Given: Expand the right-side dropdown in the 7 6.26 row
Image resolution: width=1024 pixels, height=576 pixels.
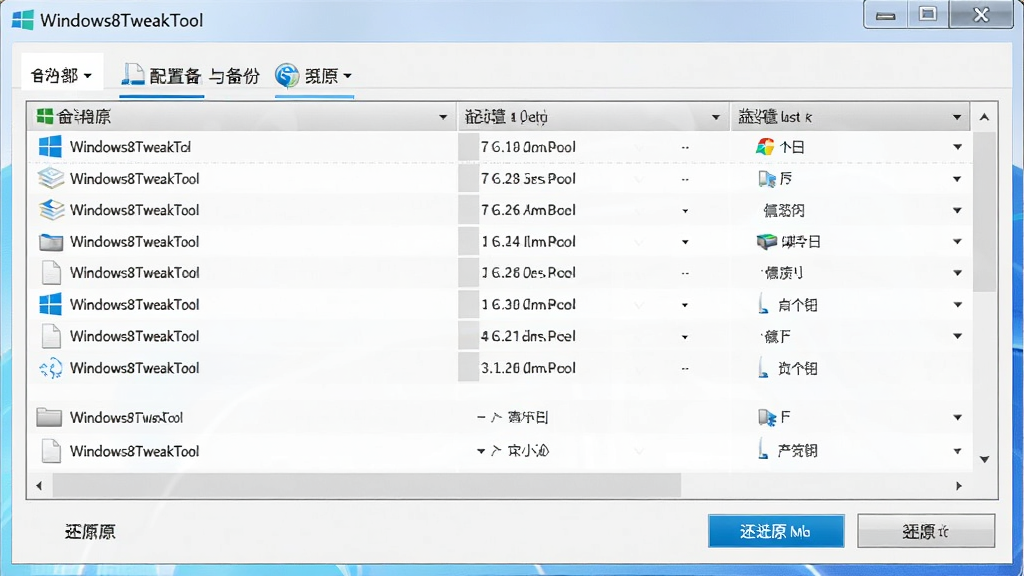Looking at the screenshot, I should (x=957, y=210).
